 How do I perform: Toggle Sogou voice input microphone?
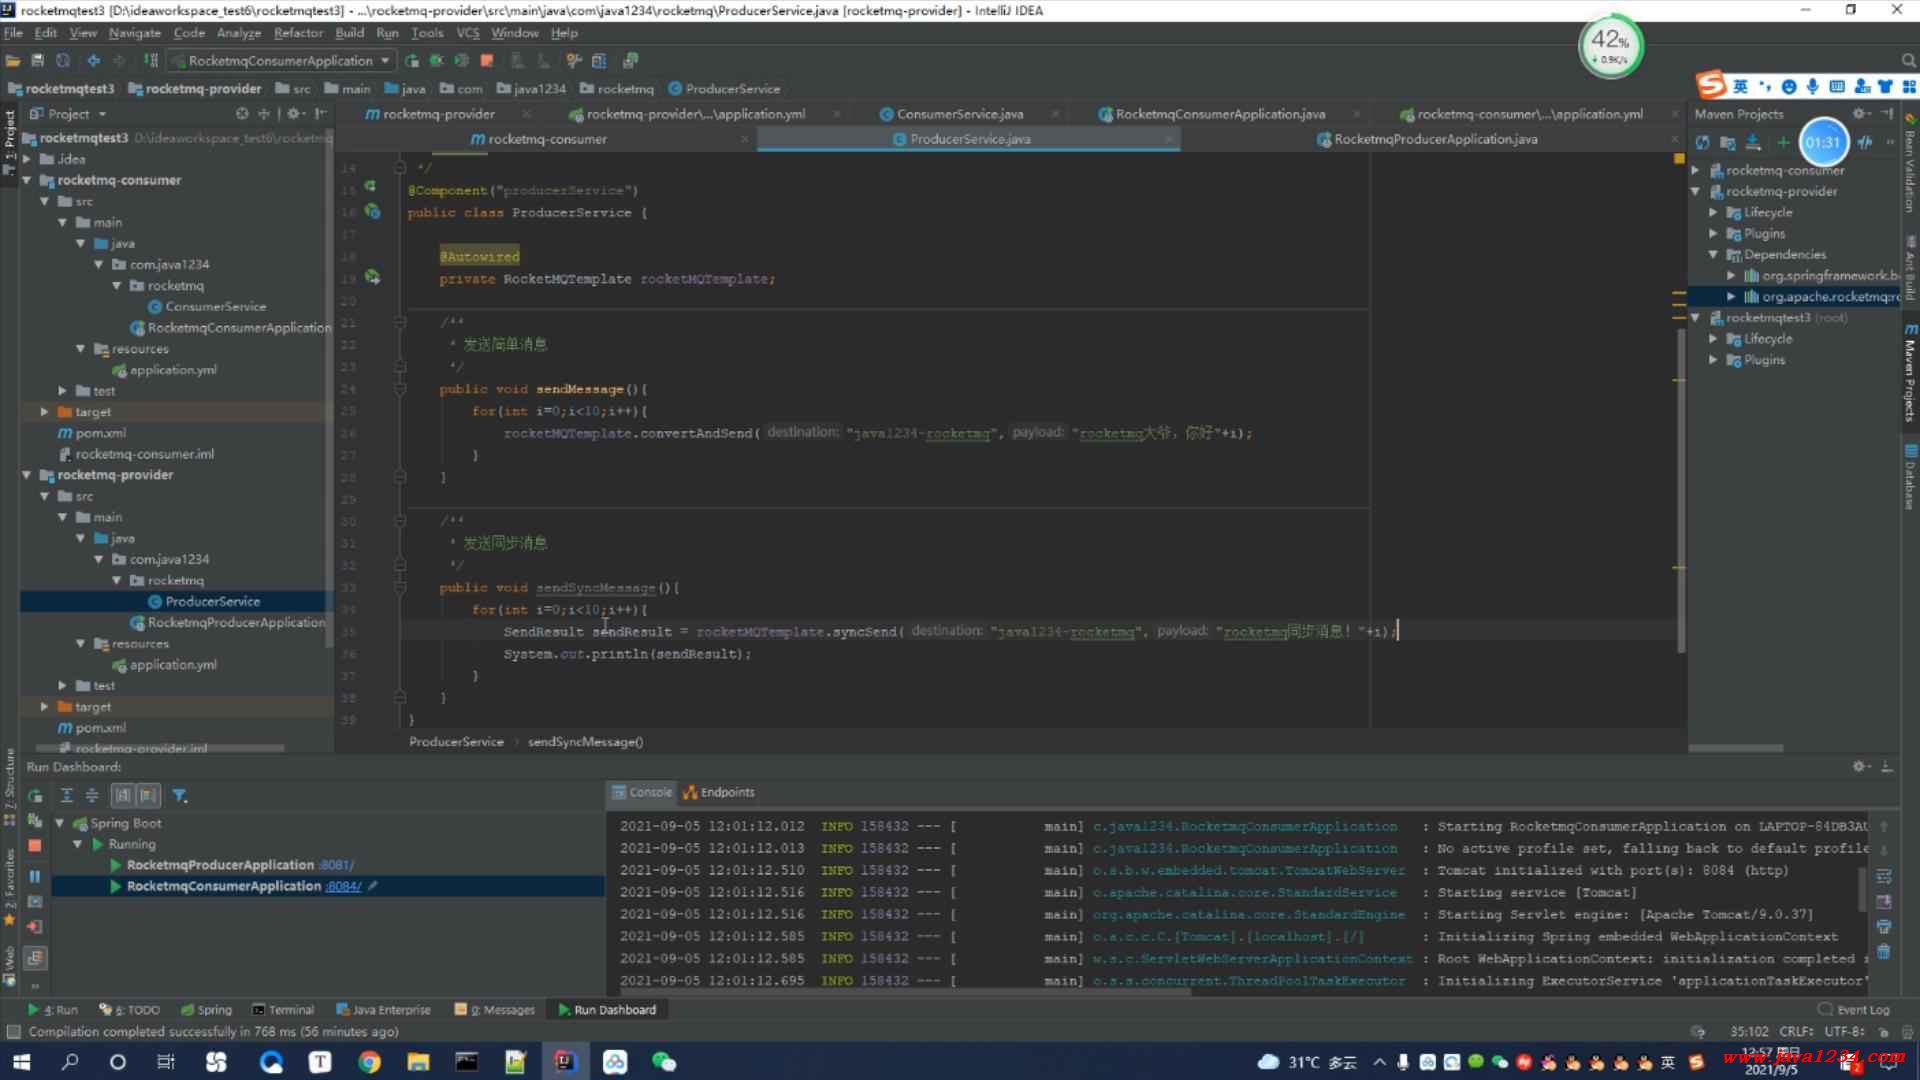(1812, 87)
